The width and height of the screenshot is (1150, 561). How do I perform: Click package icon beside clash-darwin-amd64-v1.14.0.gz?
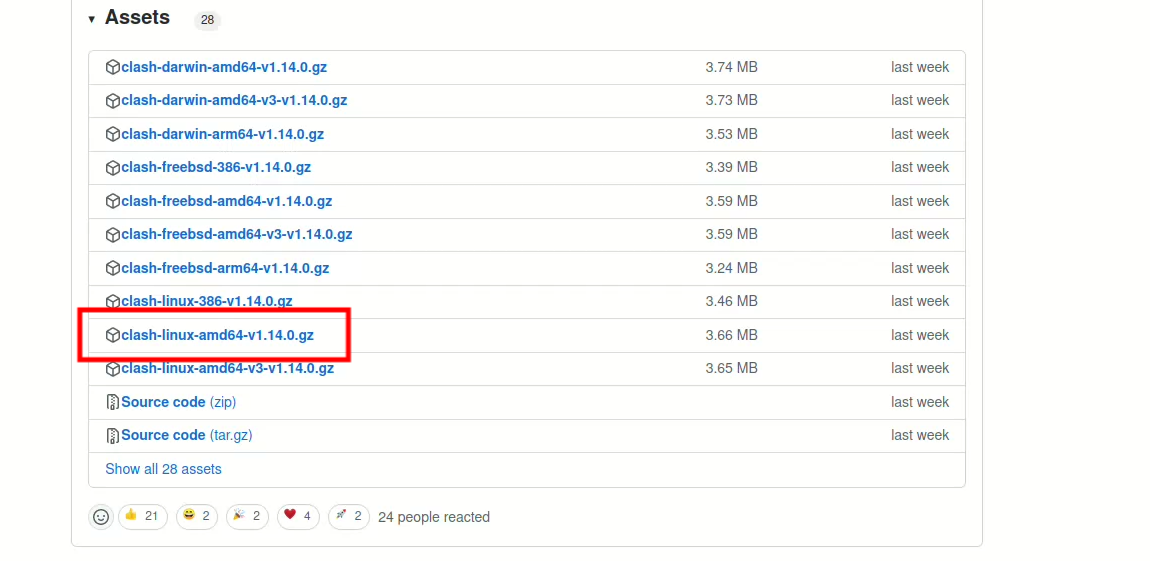click(x=113, y=68)
